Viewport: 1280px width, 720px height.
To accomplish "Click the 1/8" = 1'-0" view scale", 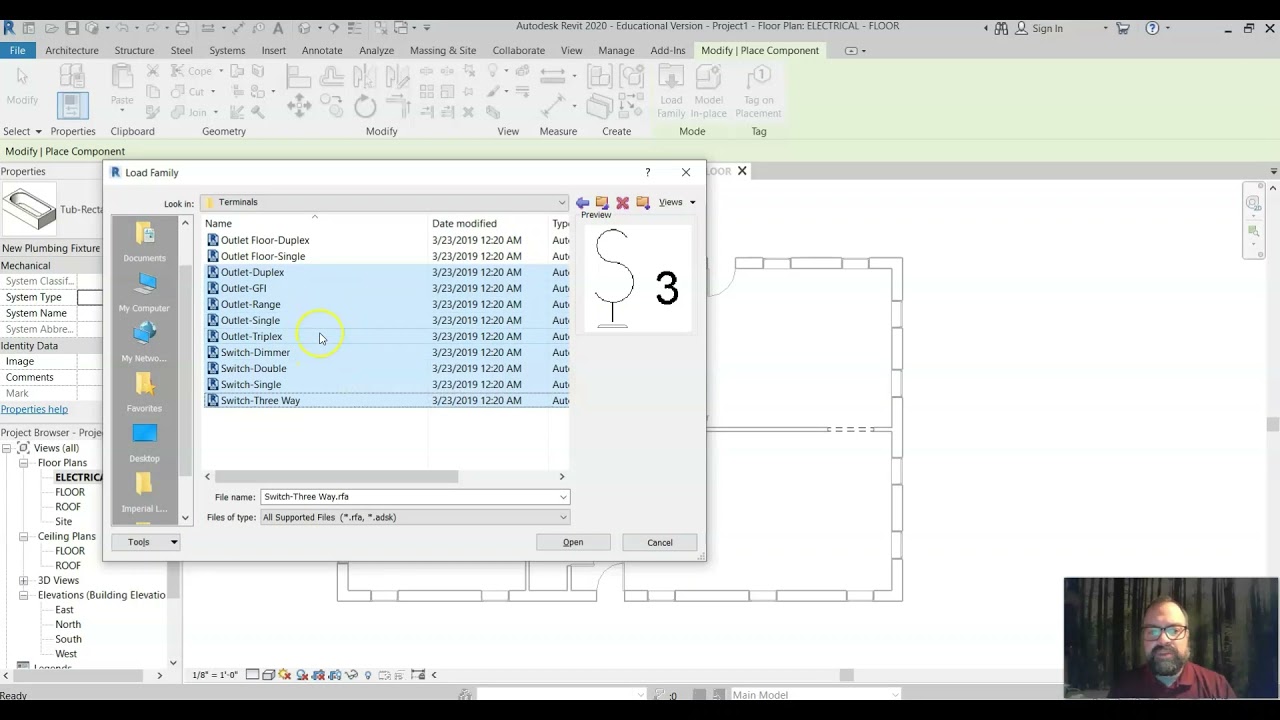I will coord(216,675).
